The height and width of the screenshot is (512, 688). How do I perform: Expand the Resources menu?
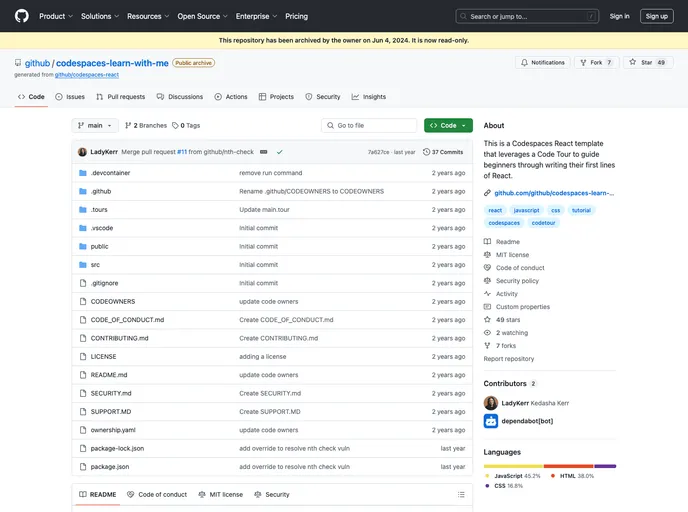point(148,16)
